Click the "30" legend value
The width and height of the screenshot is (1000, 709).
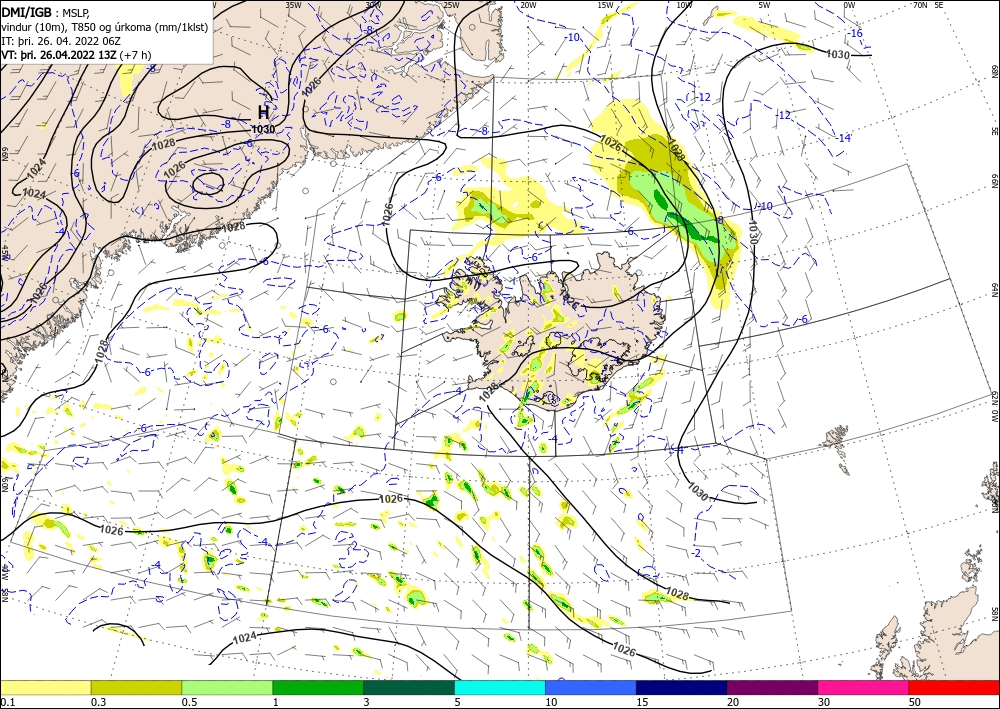[824, 702]
